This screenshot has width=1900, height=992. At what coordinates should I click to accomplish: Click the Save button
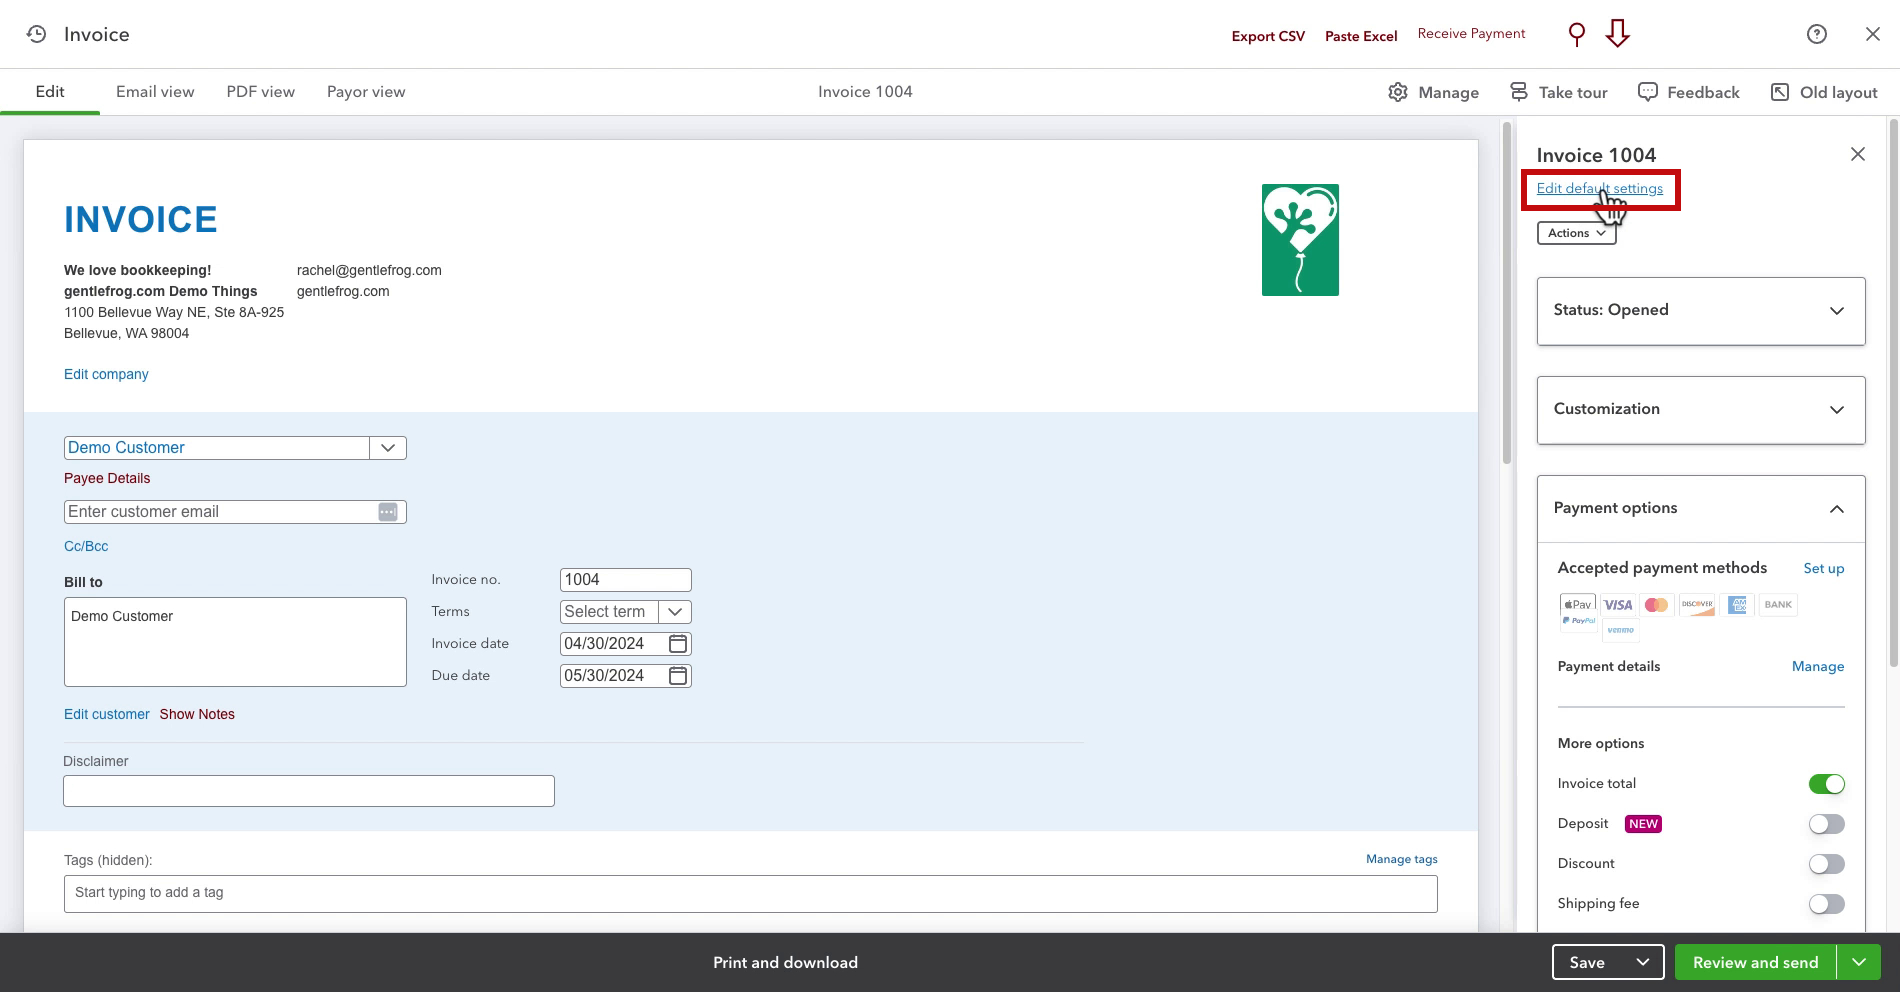click(x=1587, y=962)
